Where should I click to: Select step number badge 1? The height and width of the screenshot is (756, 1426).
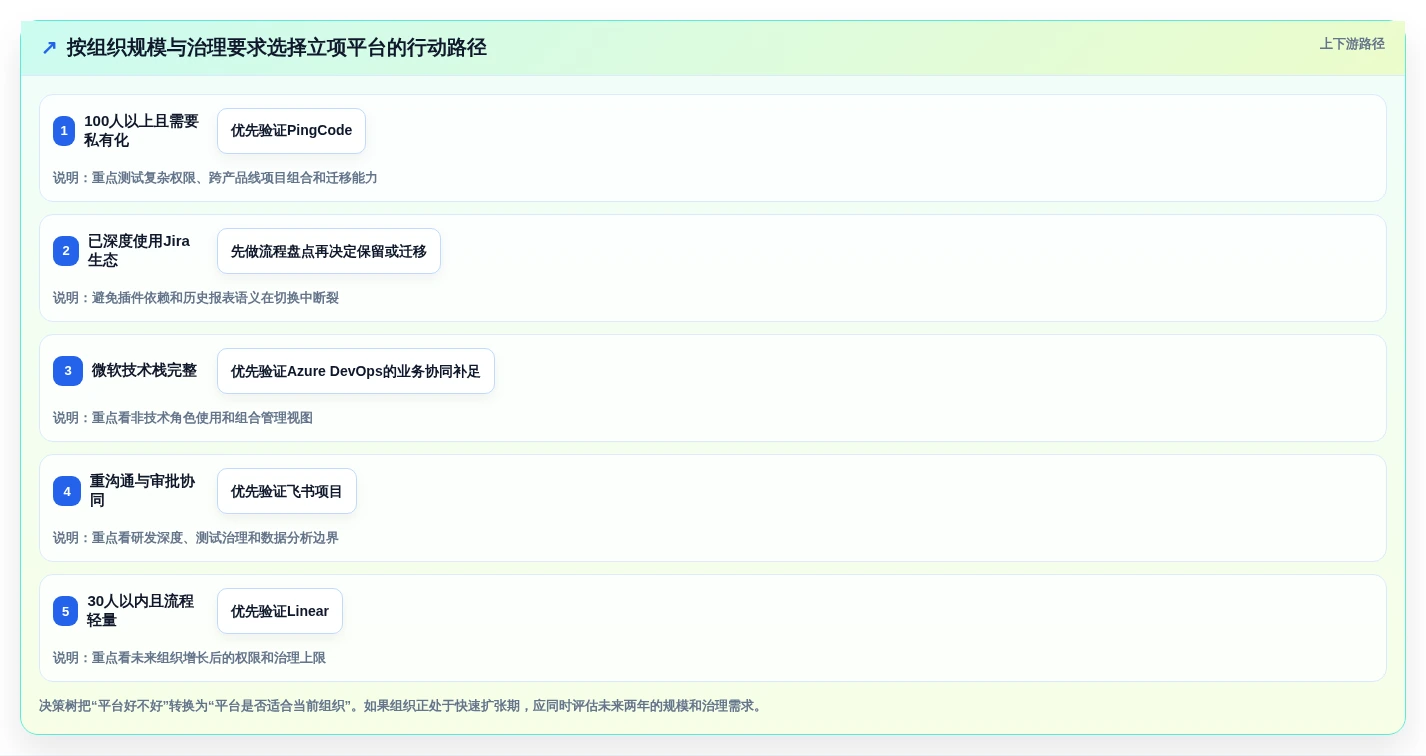(64, 131)
